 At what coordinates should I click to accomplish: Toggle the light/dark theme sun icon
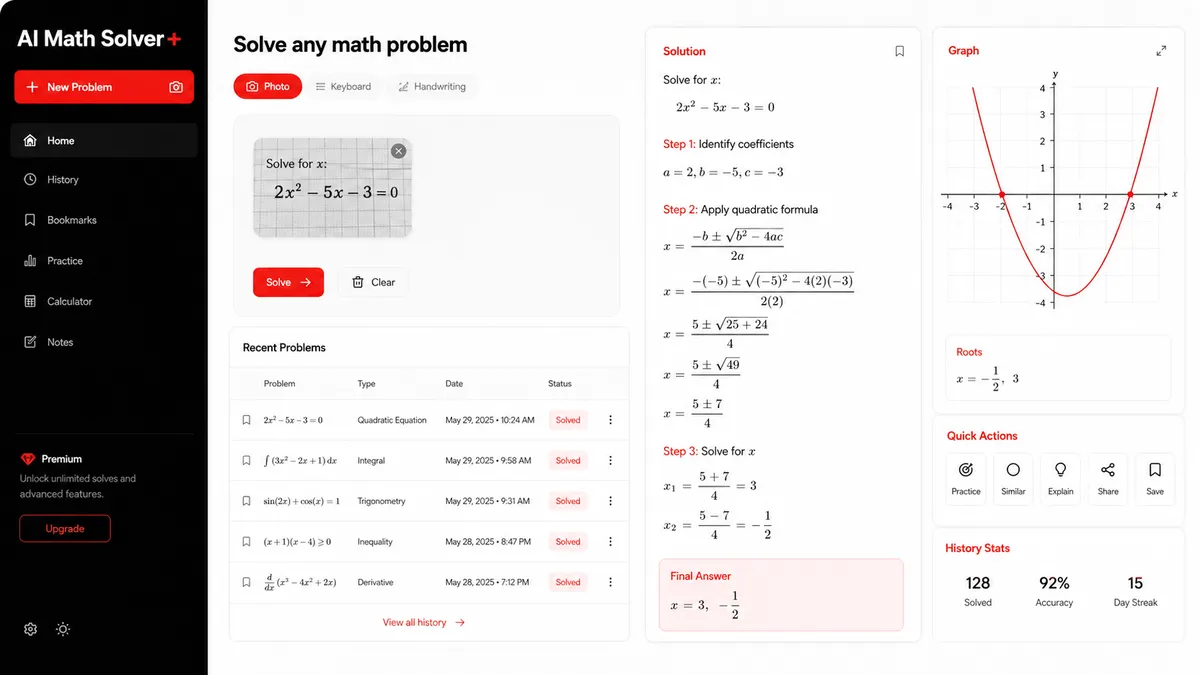[x=63, y=629]
